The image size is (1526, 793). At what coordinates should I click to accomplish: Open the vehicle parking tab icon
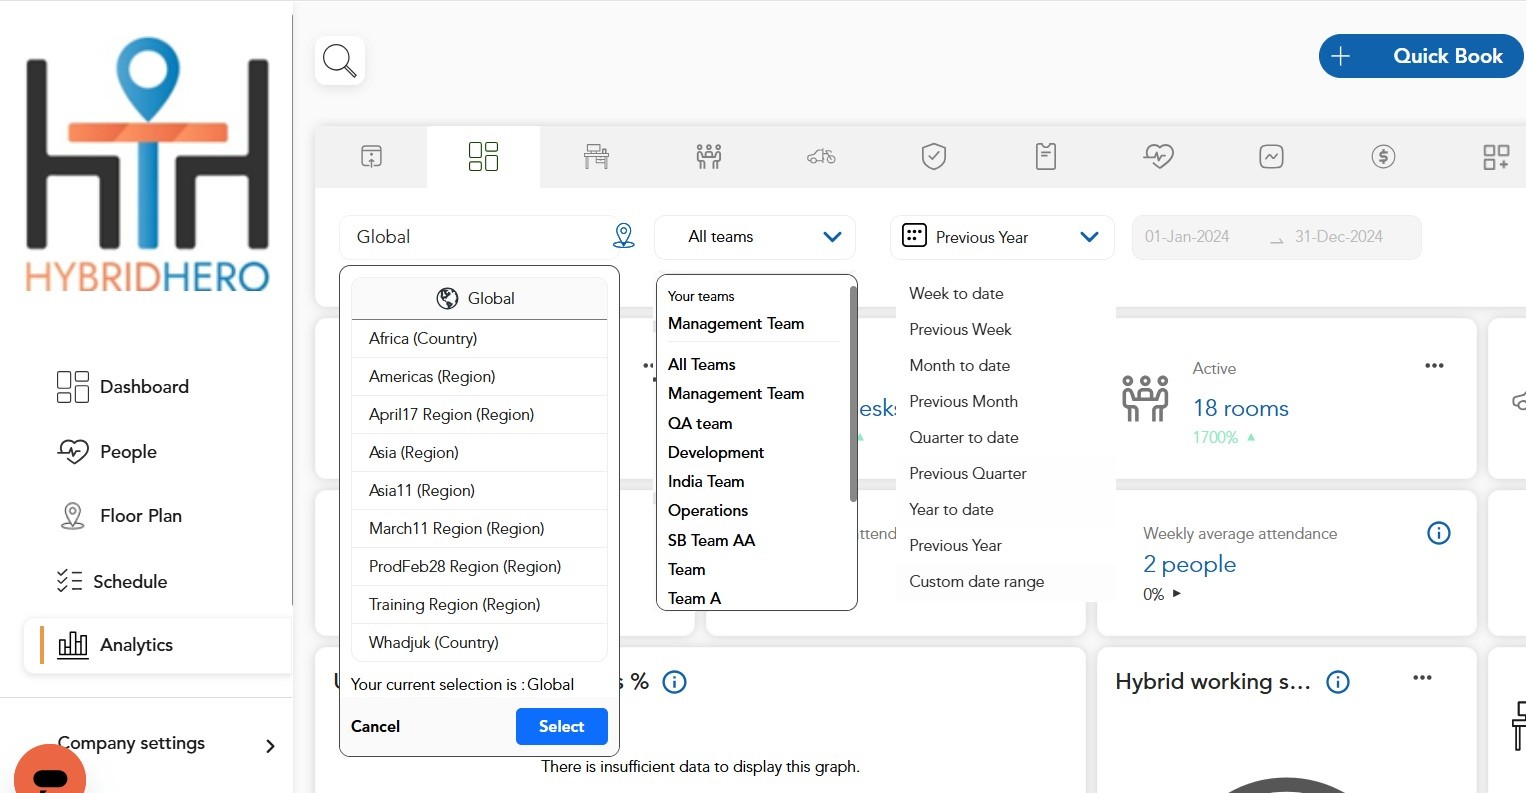point(821,156)
